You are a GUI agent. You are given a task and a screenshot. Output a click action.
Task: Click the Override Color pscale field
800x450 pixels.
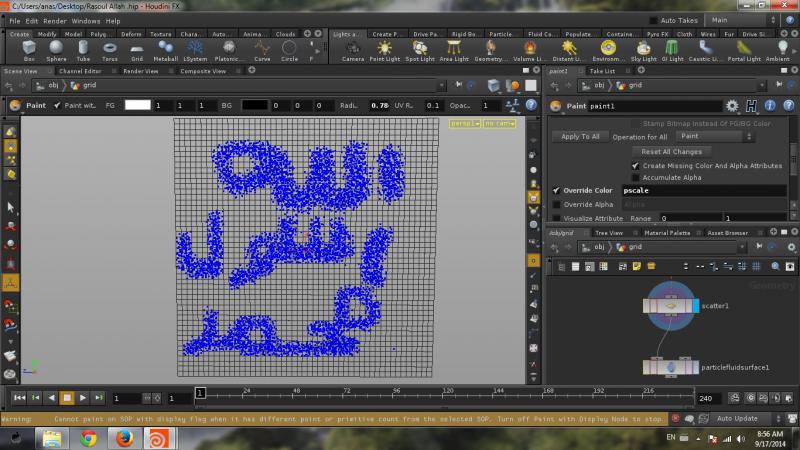coord(704,190)
